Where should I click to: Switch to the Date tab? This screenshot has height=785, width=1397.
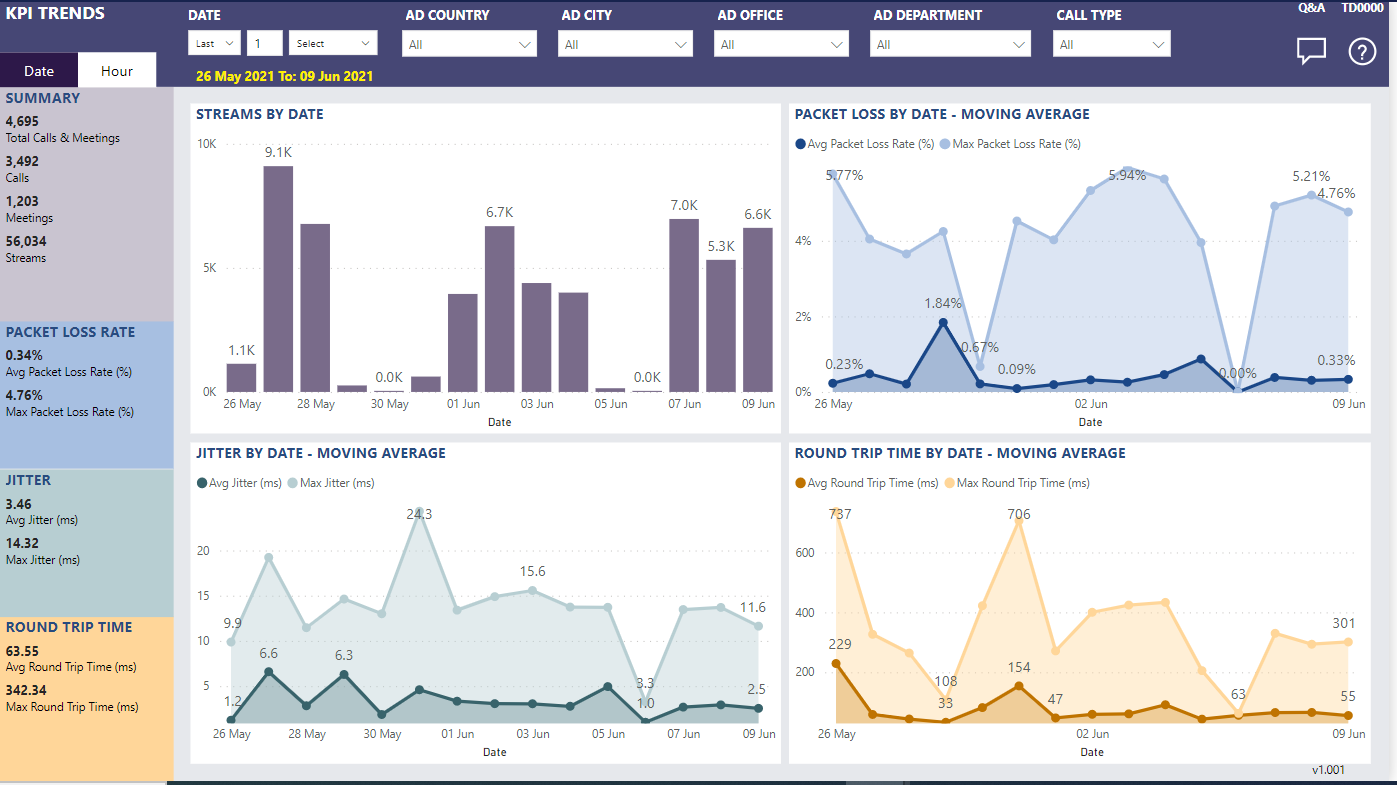pyautogui.click(x=39, y=70)
